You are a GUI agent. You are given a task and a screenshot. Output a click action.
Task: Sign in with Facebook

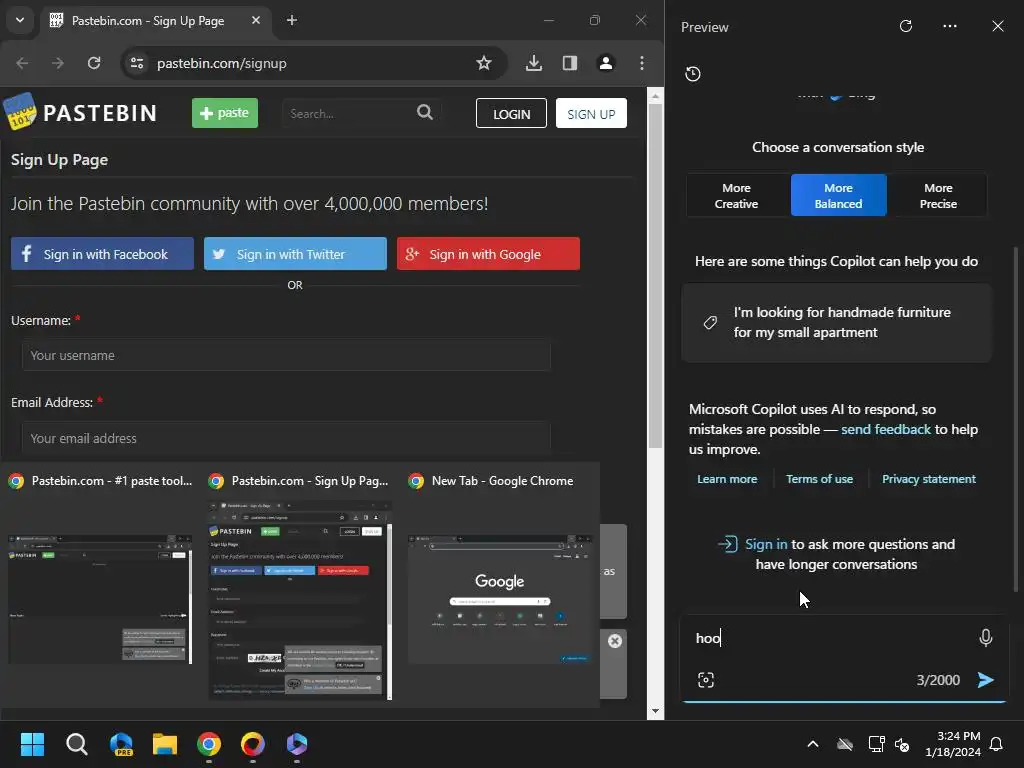103,253
